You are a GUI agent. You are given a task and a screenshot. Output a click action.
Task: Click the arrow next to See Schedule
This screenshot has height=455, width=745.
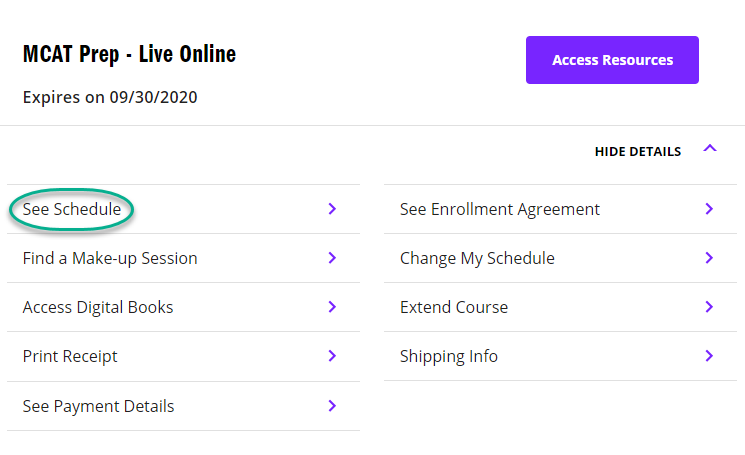click(332, 209)
